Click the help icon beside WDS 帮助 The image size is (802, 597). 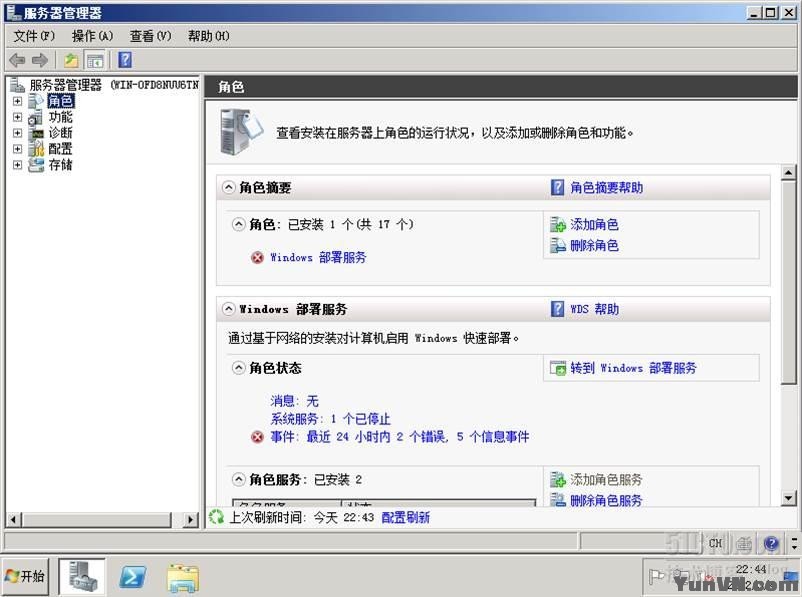pos(558,308)
